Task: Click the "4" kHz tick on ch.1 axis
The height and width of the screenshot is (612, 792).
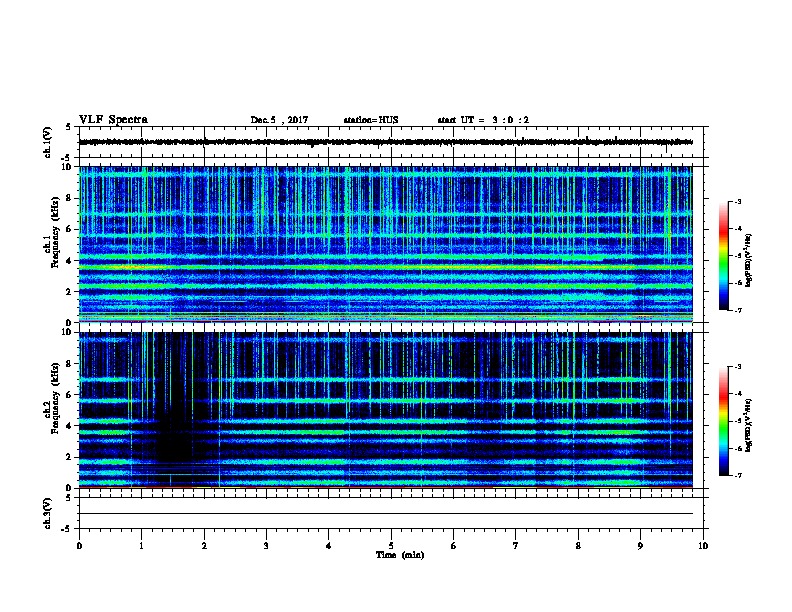Action: coord(69,261)
